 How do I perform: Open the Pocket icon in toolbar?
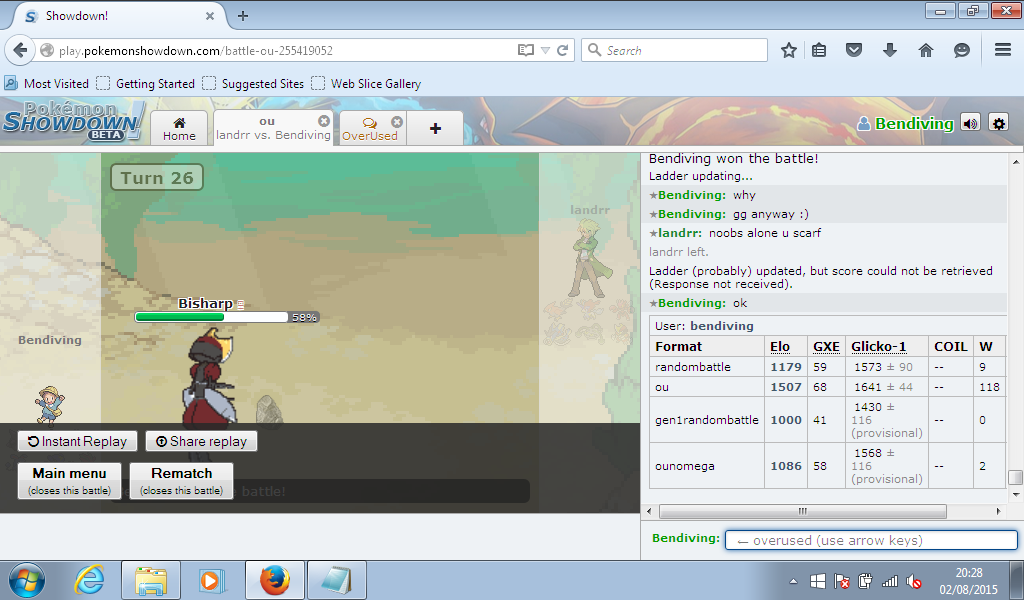pos(854,50)
